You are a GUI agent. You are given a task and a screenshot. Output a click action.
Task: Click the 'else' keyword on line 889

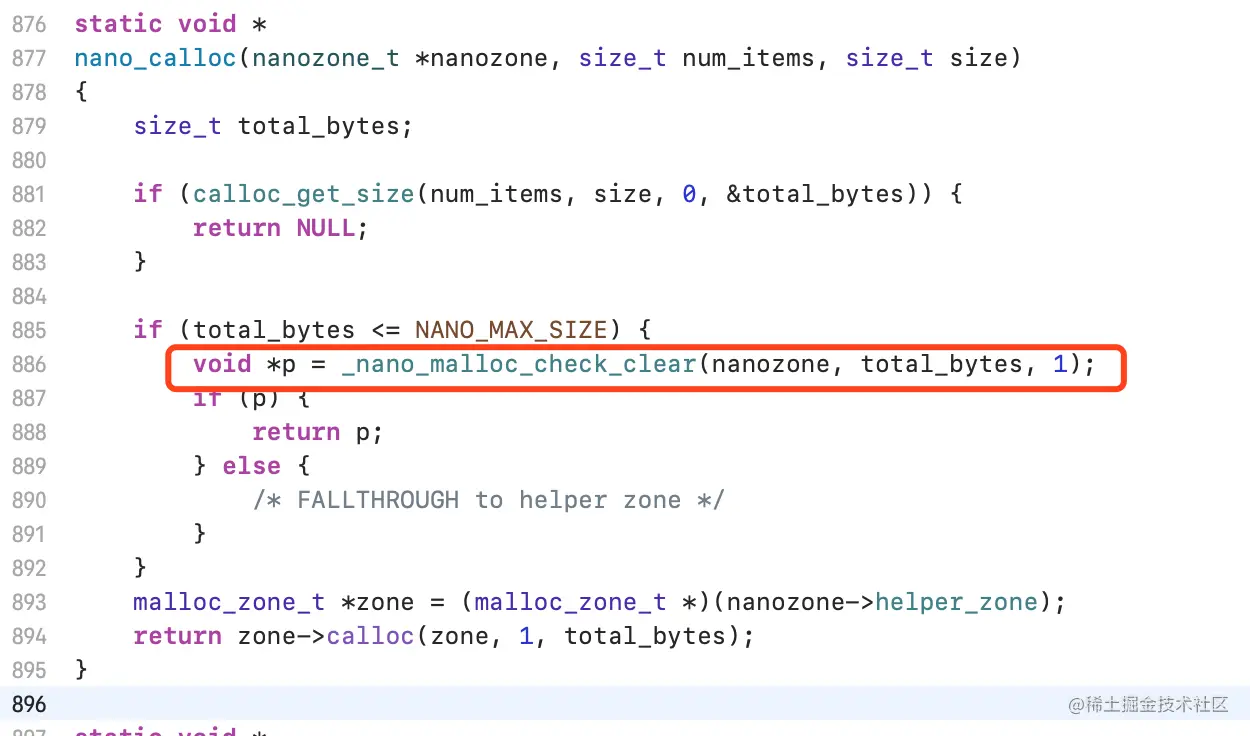(252, 466)
